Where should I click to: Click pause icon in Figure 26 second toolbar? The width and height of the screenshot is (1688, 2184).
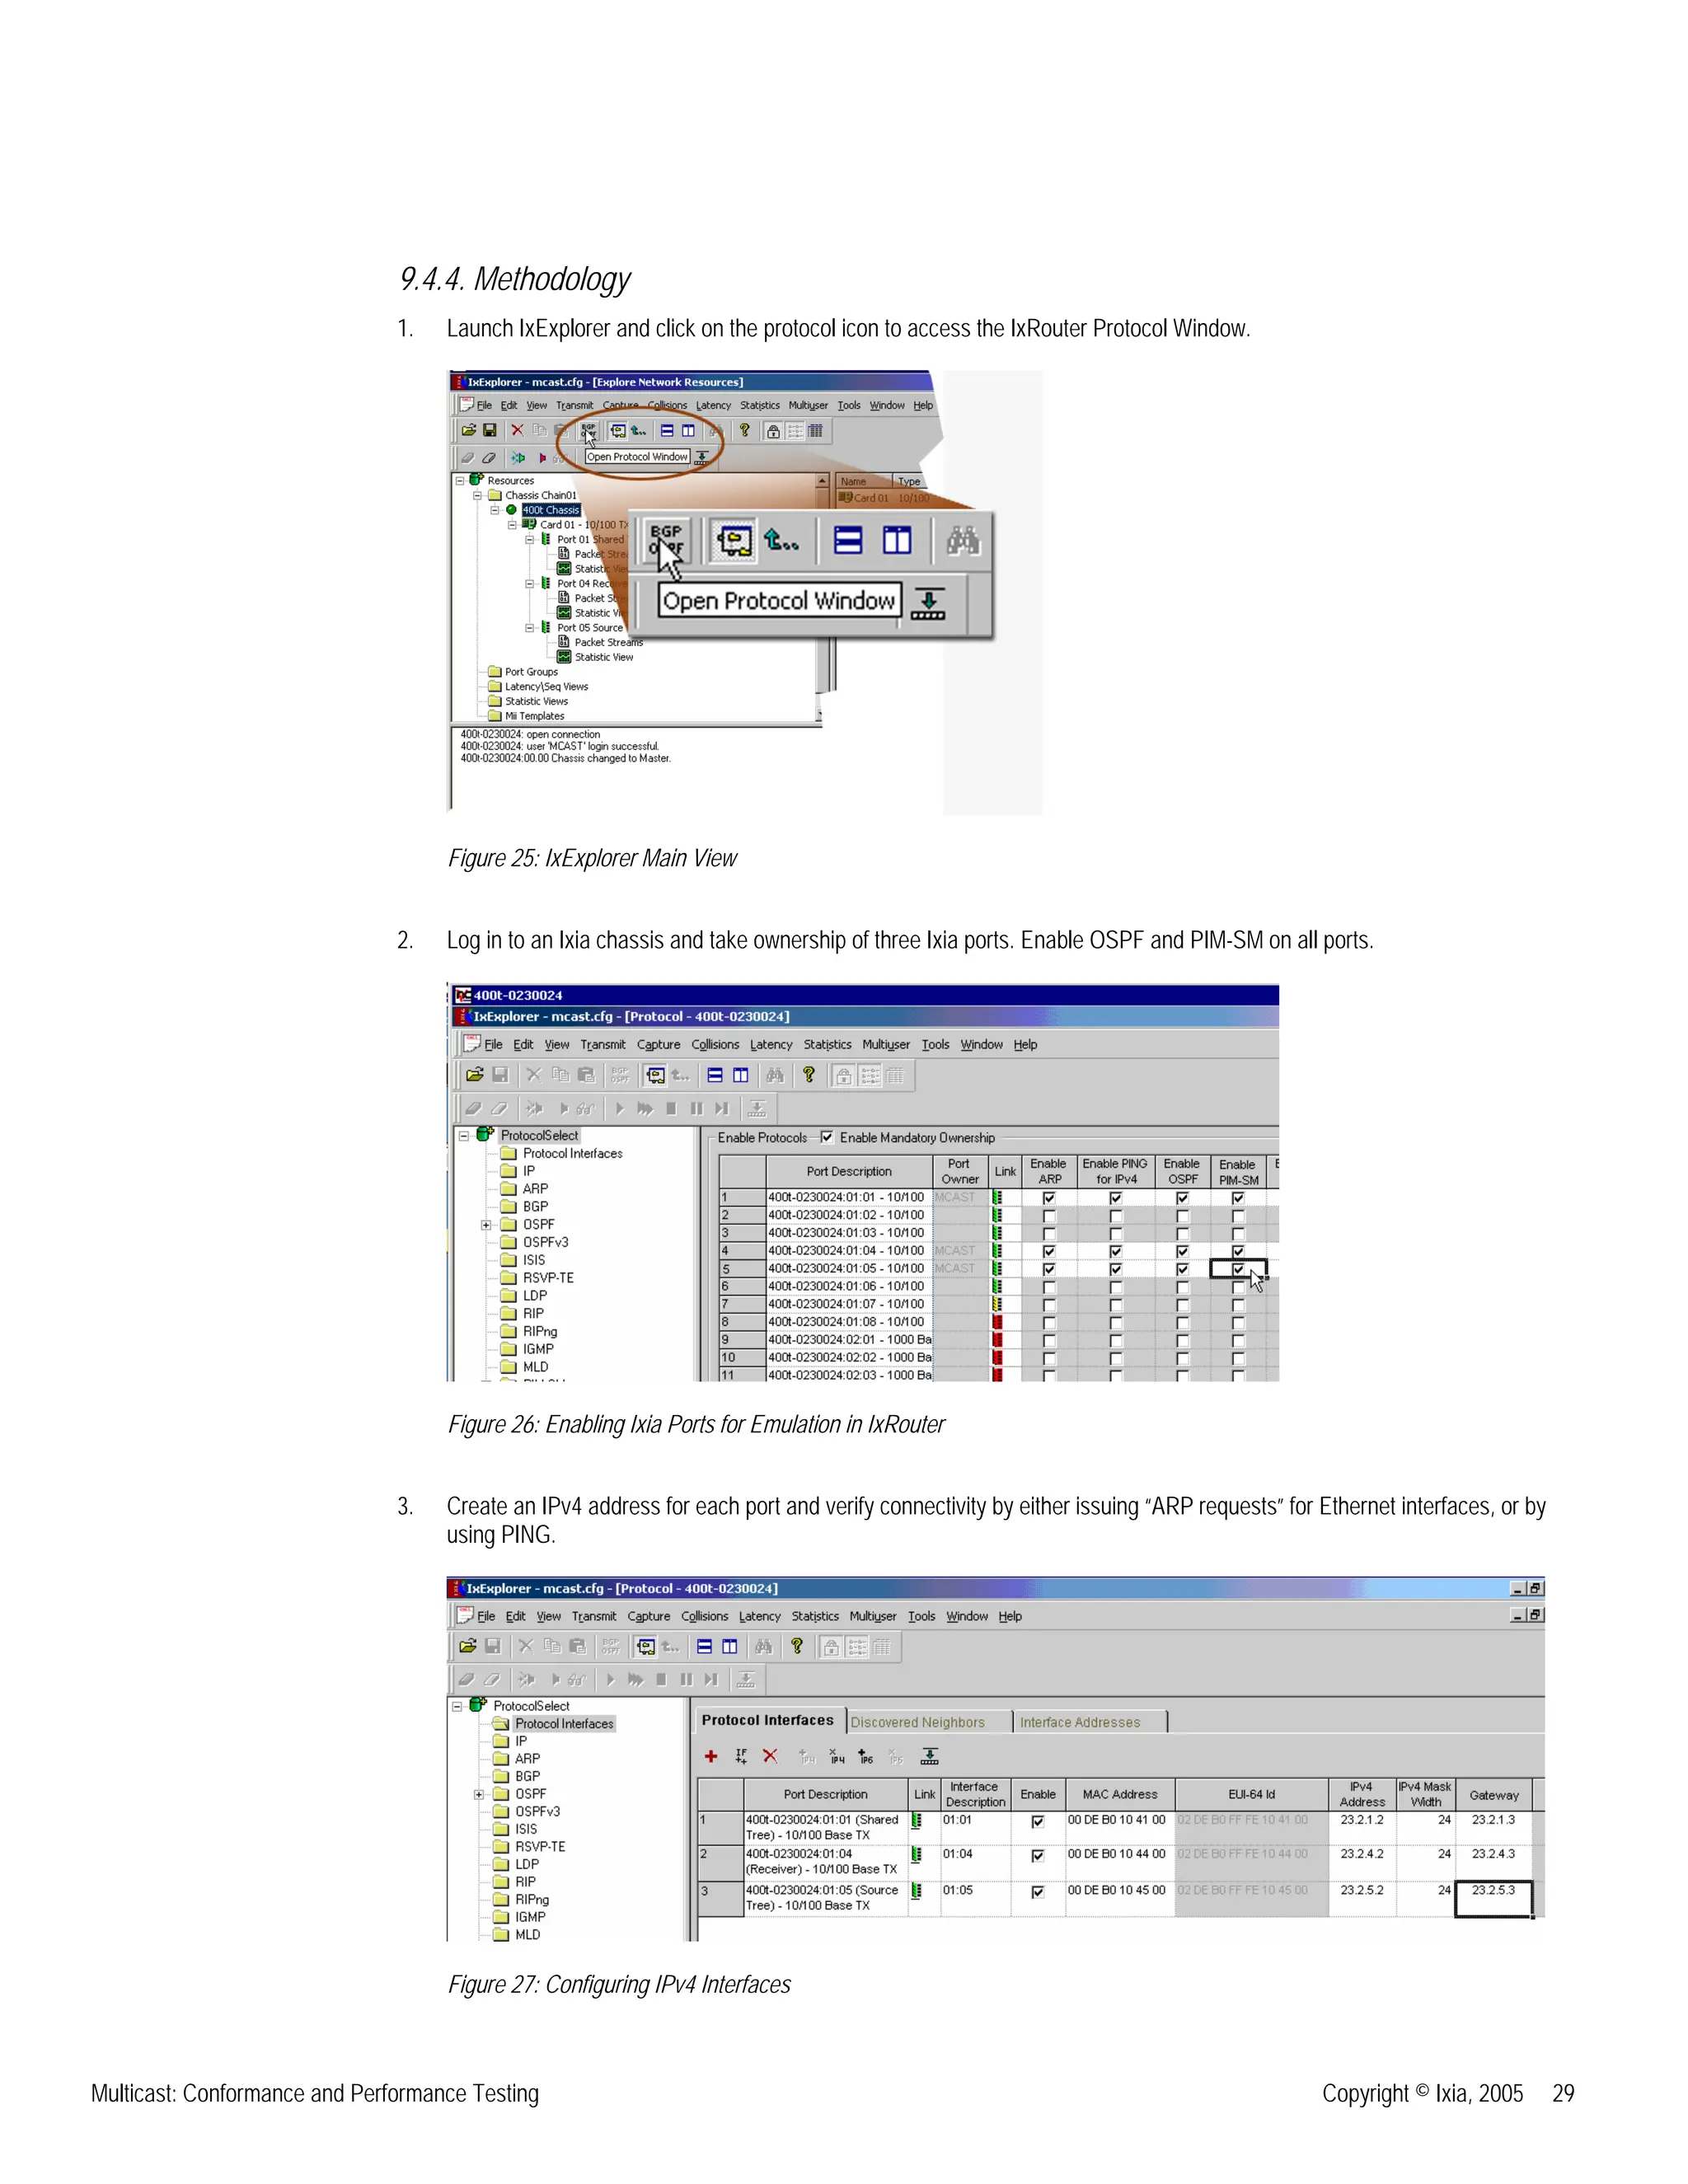[696, 1108]
